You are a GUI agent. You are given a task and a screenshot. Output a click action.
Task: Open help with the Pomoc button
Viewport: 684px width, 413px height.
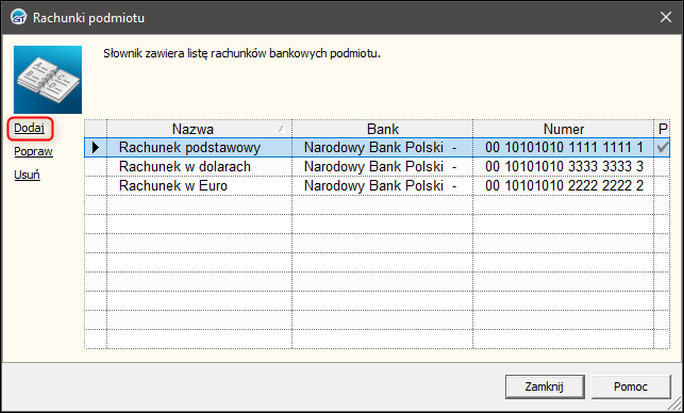[630, 386]
